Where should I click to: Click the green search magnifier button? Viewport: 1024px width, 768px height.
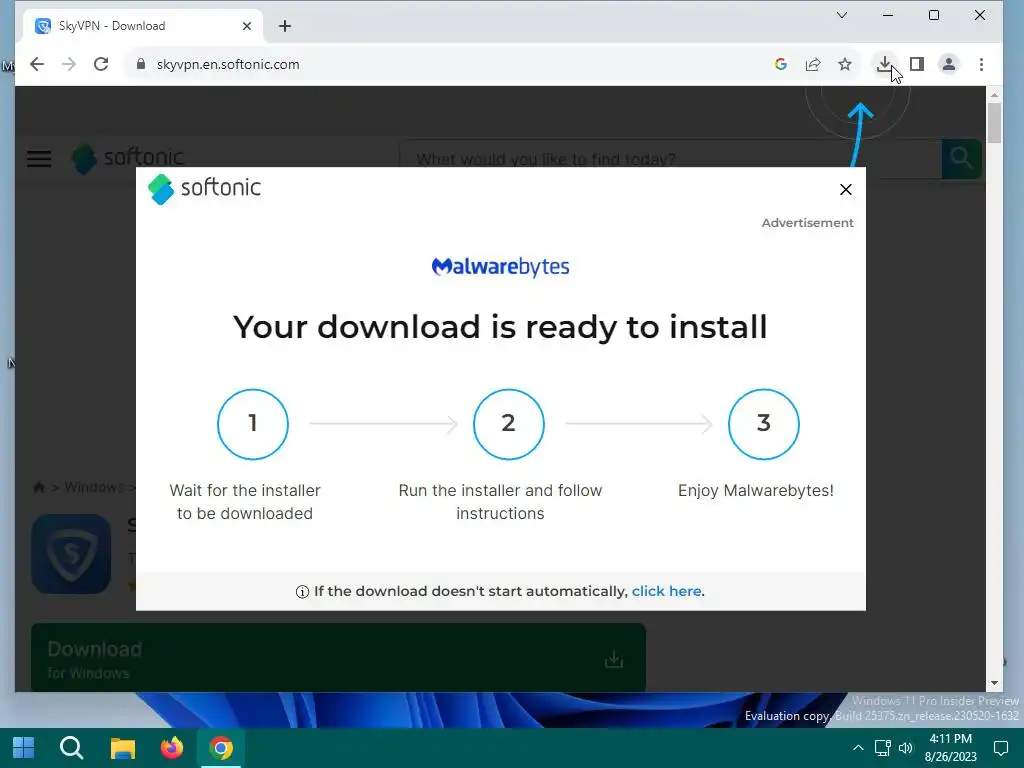[961, 159]
